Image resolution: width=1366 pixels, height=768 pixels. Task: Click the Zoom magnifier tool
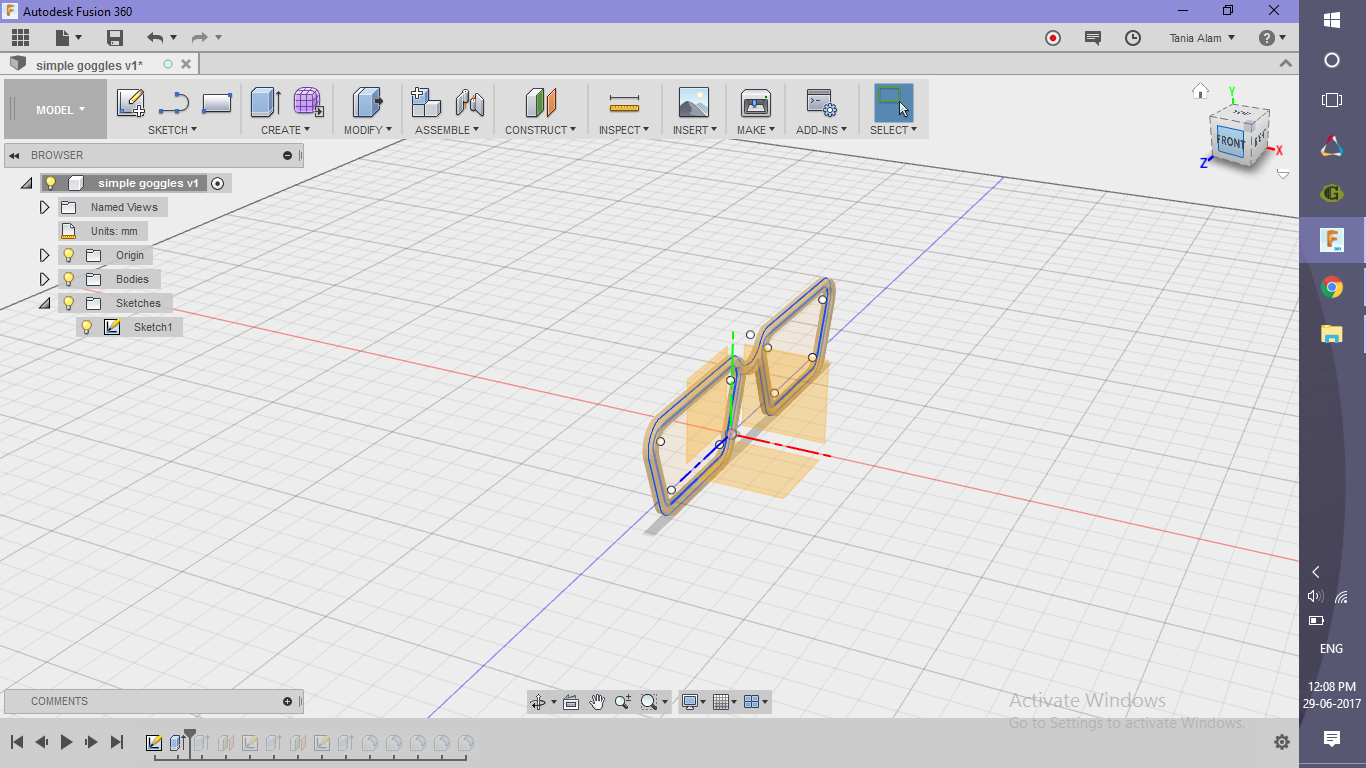(623, 702)
